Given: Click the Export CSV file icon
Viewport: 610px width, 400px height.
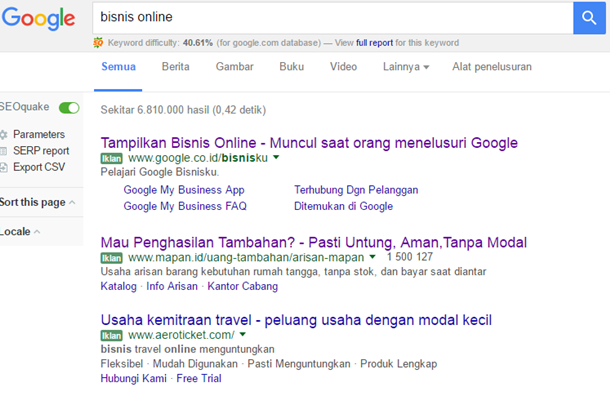Looking at the screenshot, I should [4, 167].
